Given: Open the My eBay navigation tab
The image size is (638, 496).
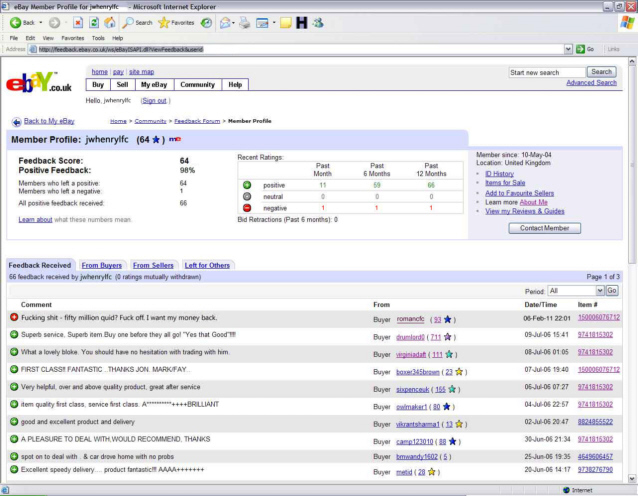Looking at the screenshot, I should coord(154,85).
